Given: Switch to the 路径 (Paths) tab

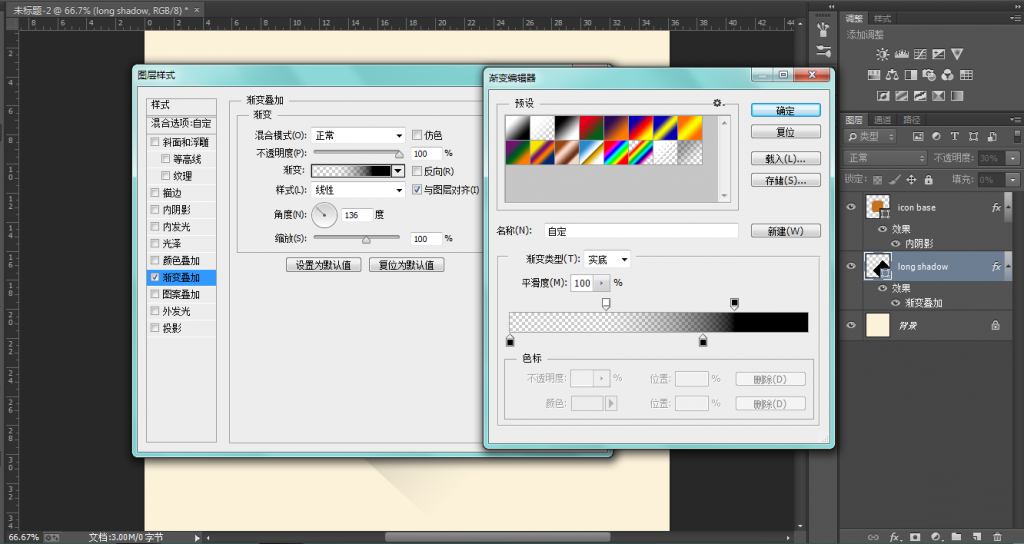Looking at the screenshot, I should point(911,119).
